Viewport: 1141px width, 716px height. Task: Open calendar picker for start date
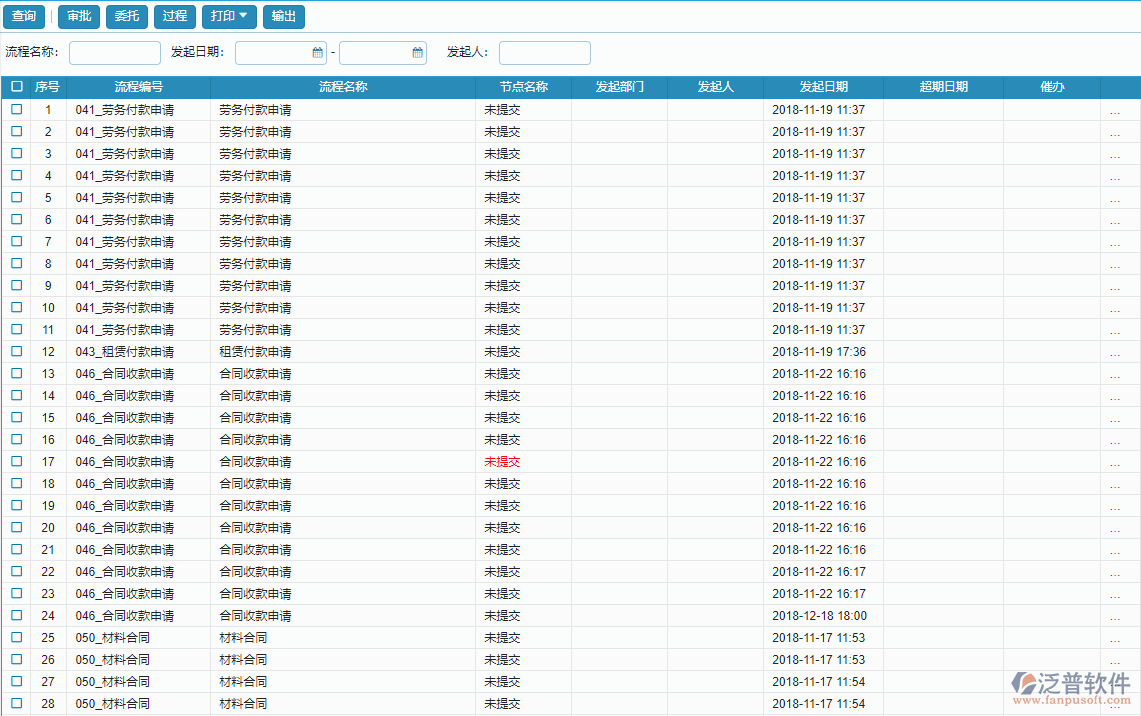[317, 53]
